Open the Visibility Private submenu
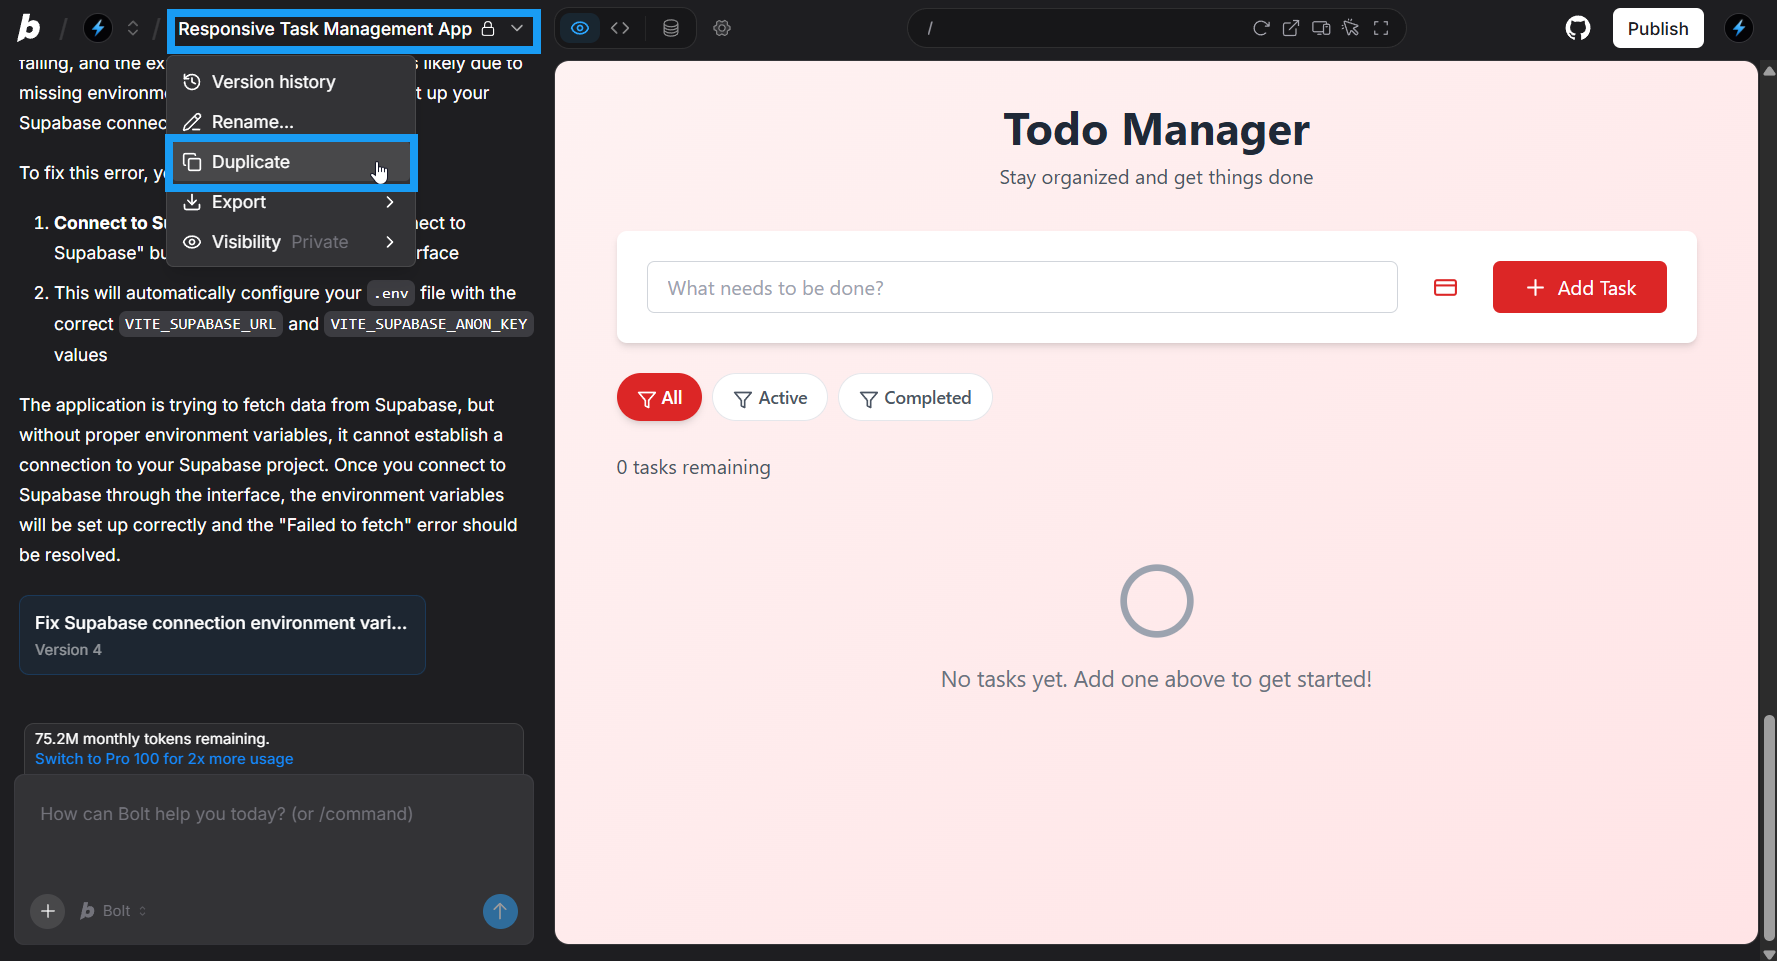Viewport: 1777px width, 961px height. point(291,242)
